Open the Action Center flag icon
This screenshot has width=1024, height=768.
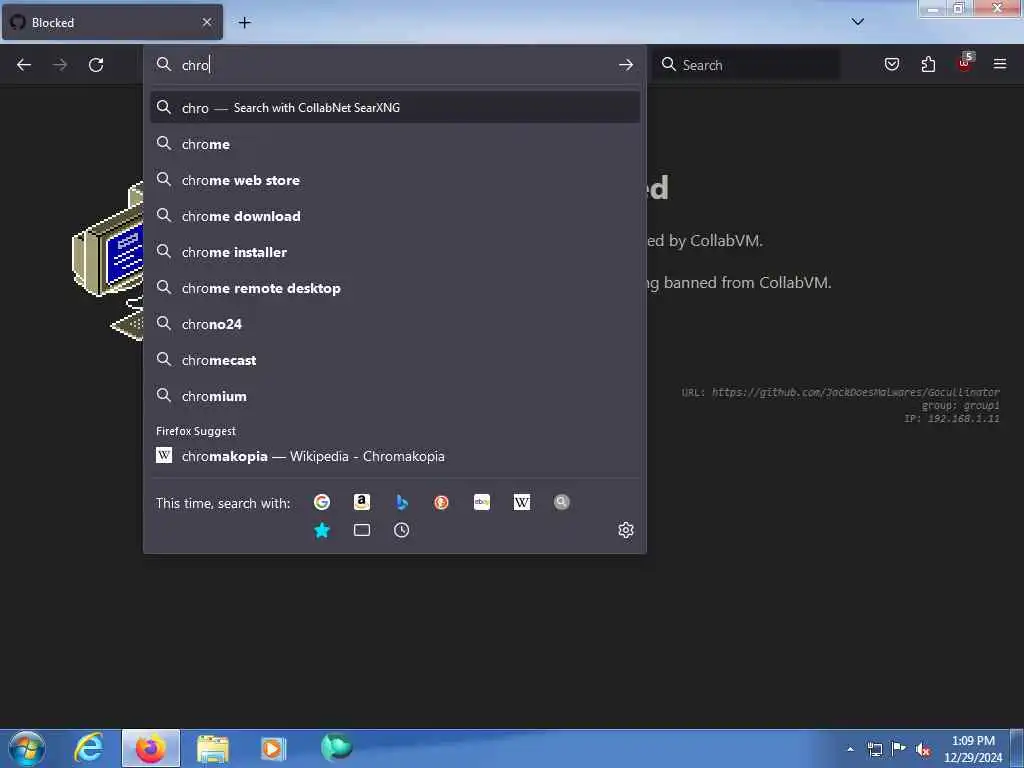point(899,748)
